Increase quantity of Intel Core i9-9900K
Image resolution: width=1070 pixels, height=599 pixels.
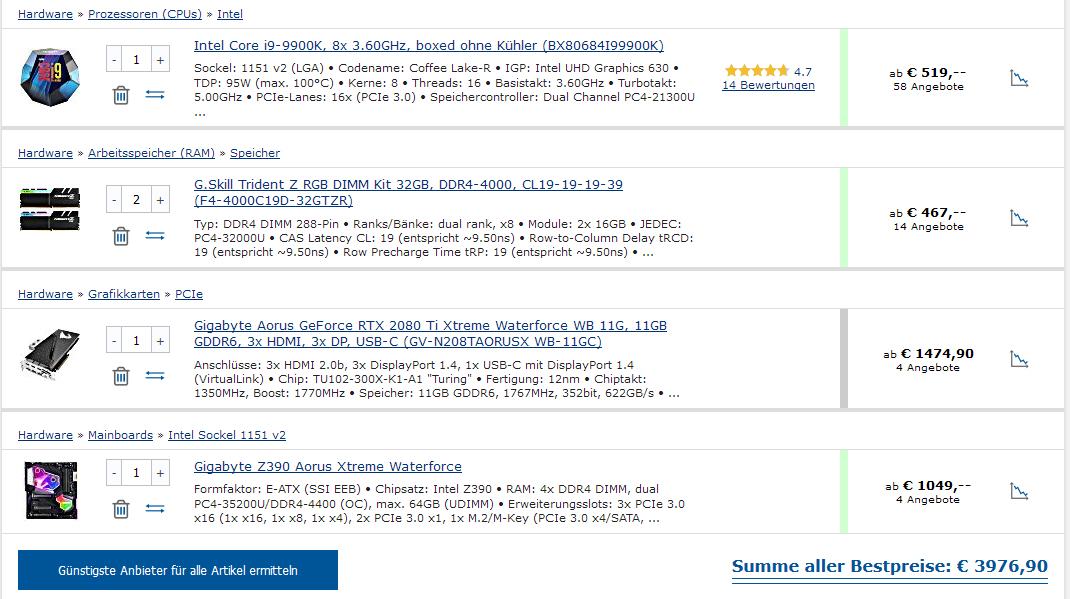click(x=160, y=60)
